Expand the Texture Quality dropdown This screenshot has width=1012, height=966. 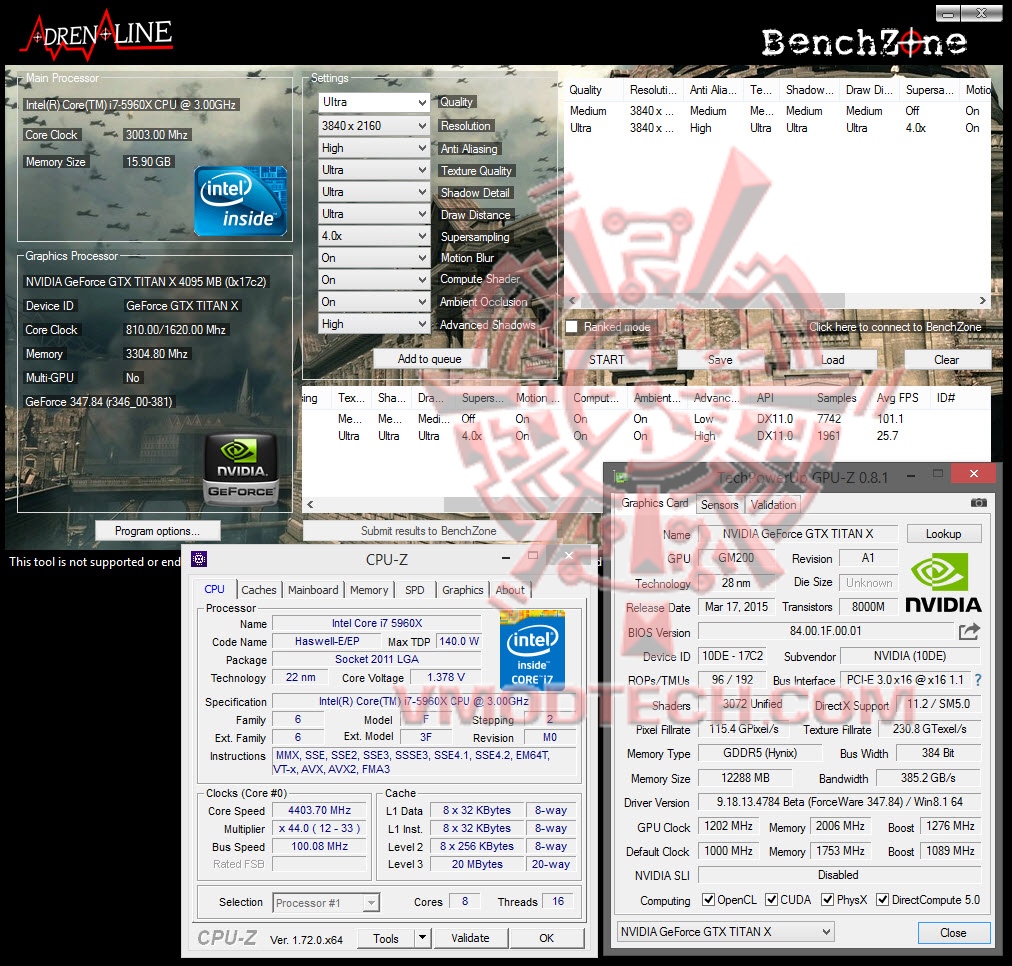click(x=374, y=170)
